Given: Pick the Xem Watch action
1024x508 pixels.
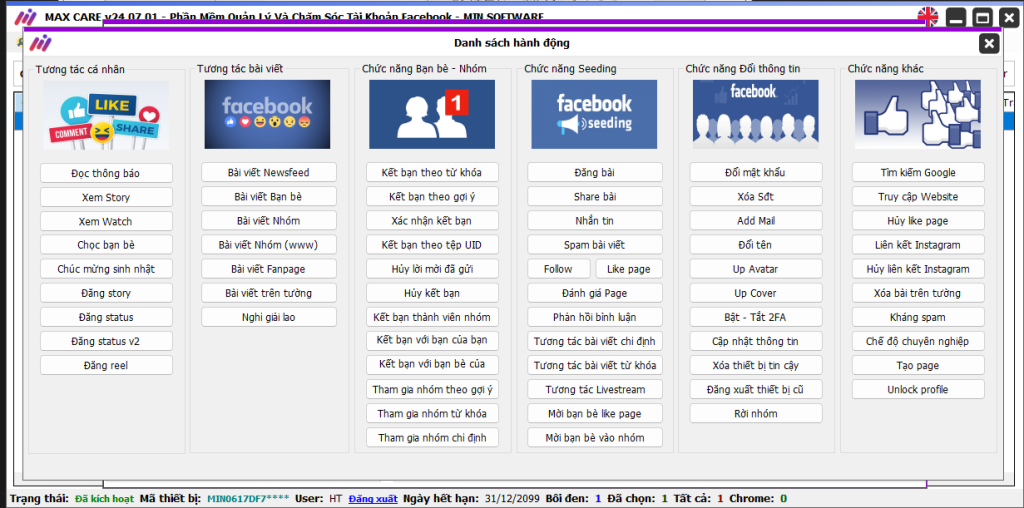Looking at the screenshot, I should click(106, 221).
